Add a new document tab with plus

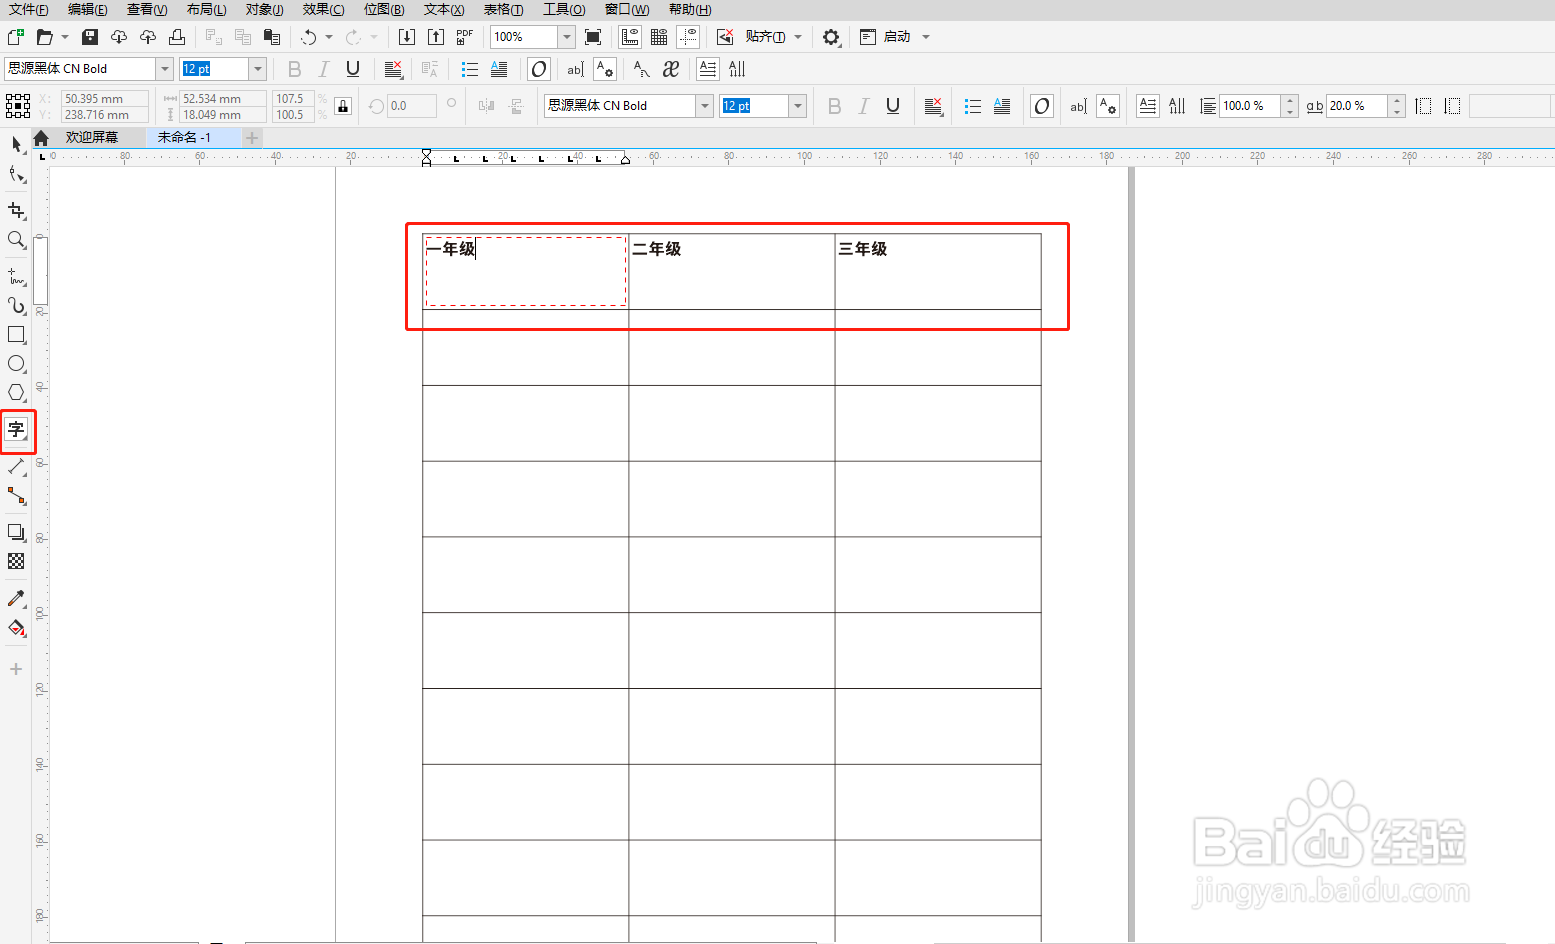tap(252, 138)
